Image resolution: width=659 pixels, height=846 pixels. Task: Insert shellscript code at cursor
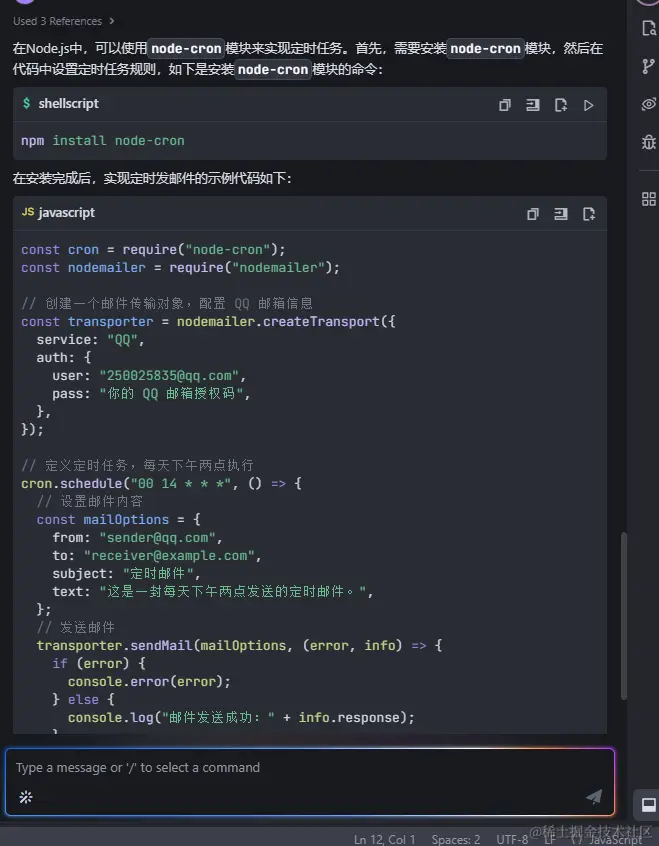click(533, 105)
